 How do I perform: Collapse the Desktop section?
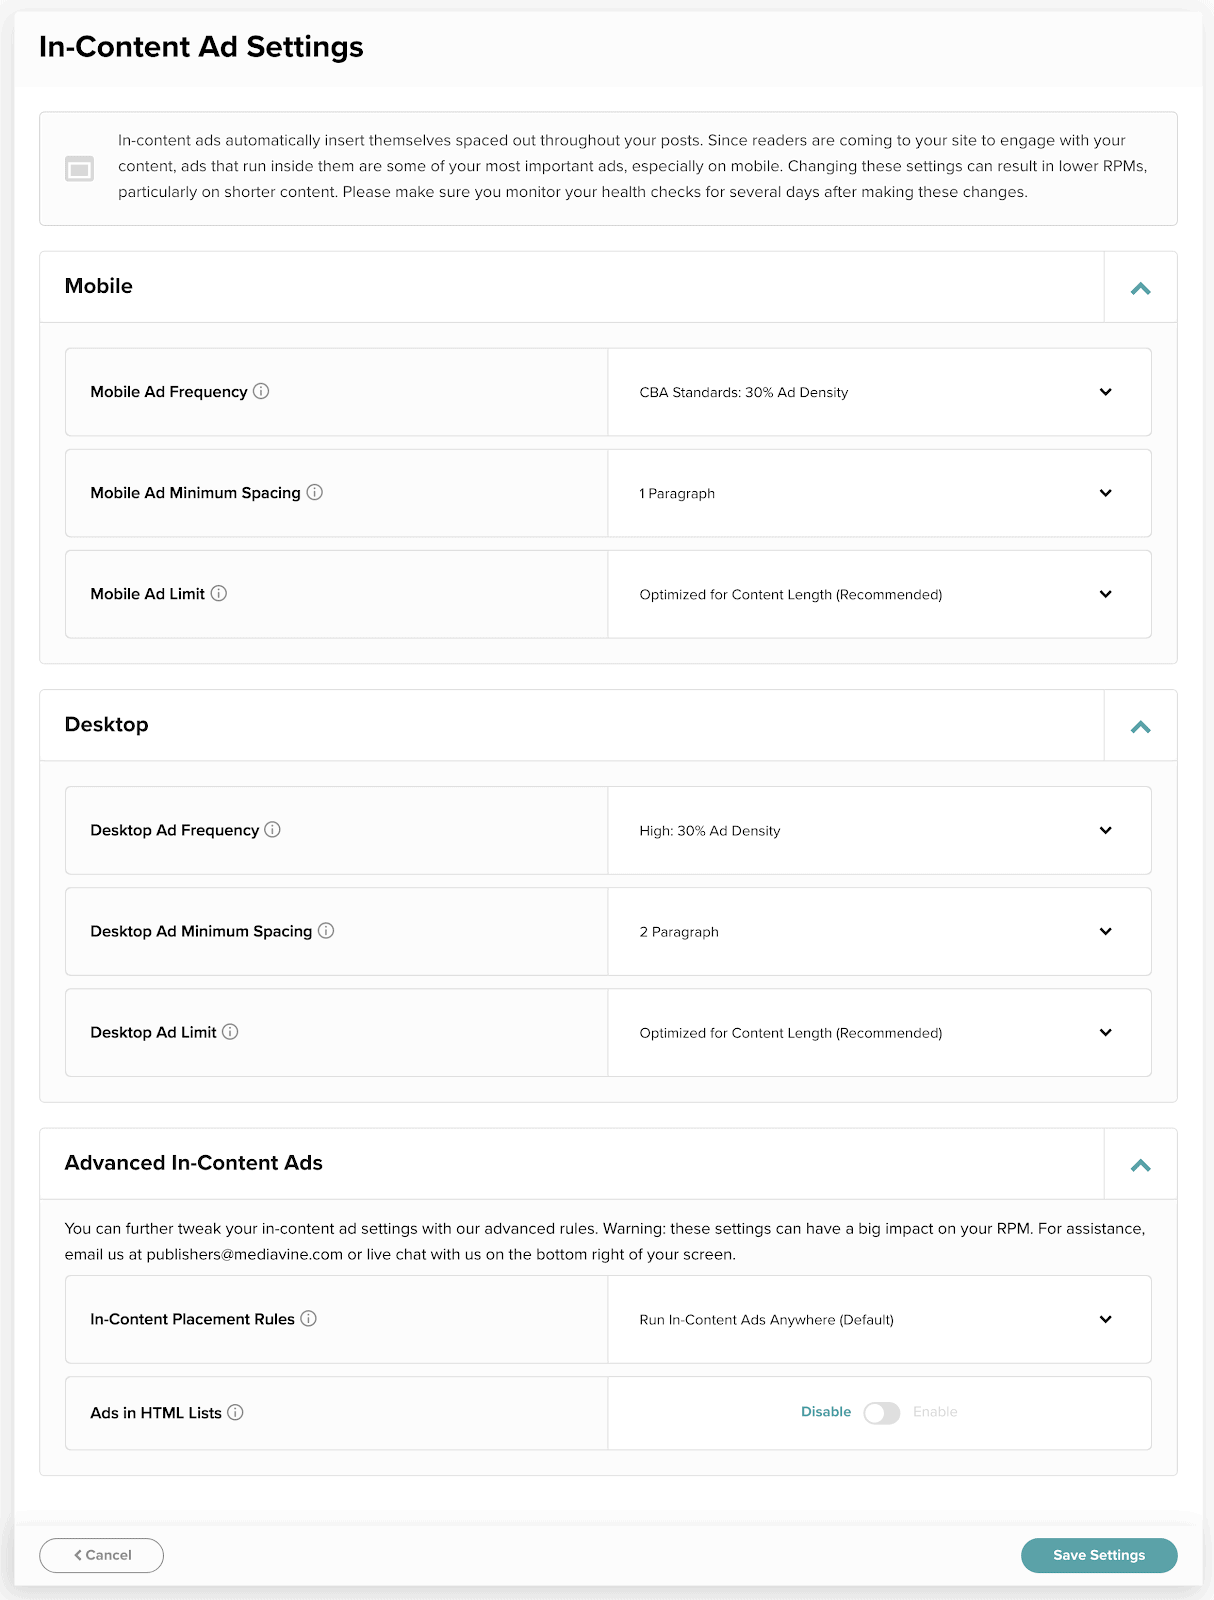click(1140, 726)
